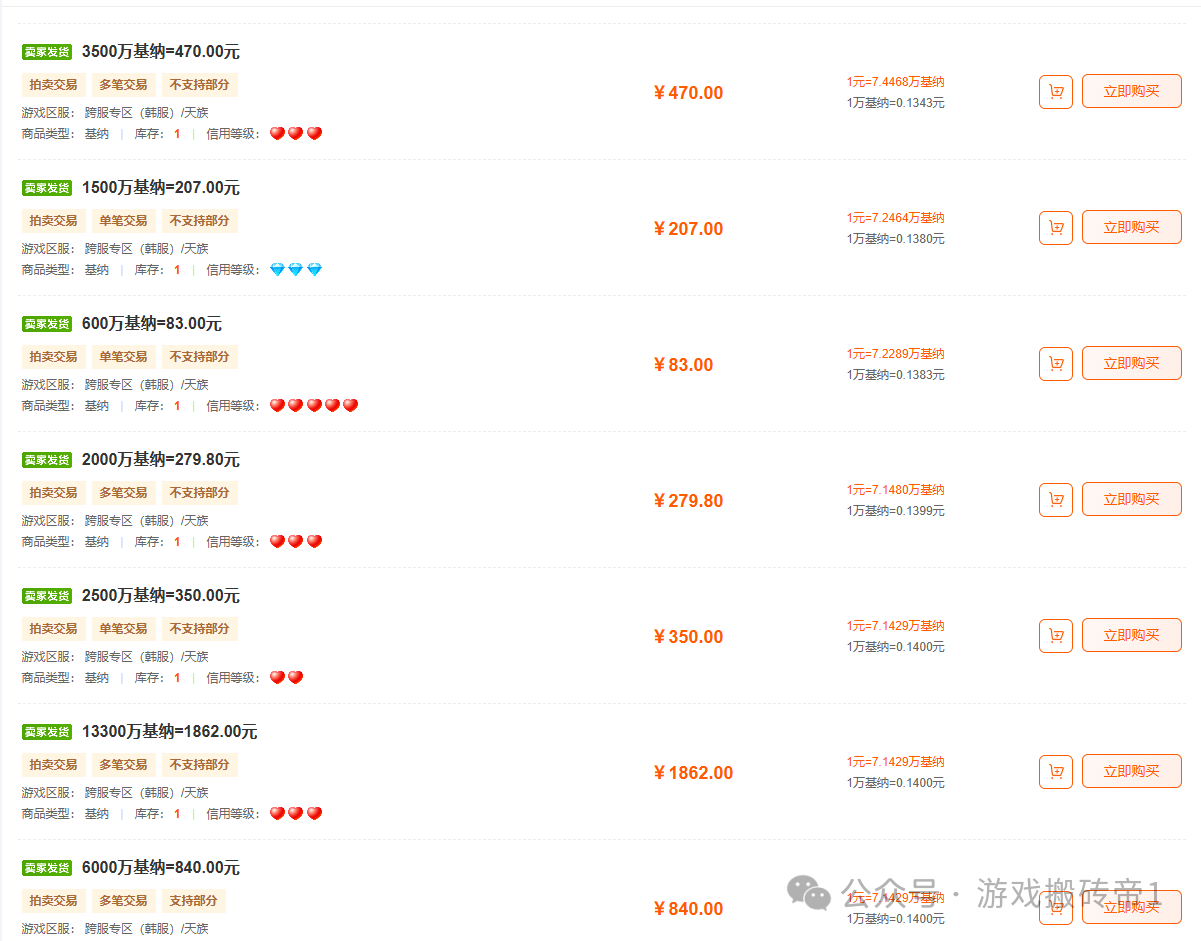The height and width of the screenshot is (941, 1201).
Task: Buy the ¥470.00 listing now
Action: [1131, 91]
